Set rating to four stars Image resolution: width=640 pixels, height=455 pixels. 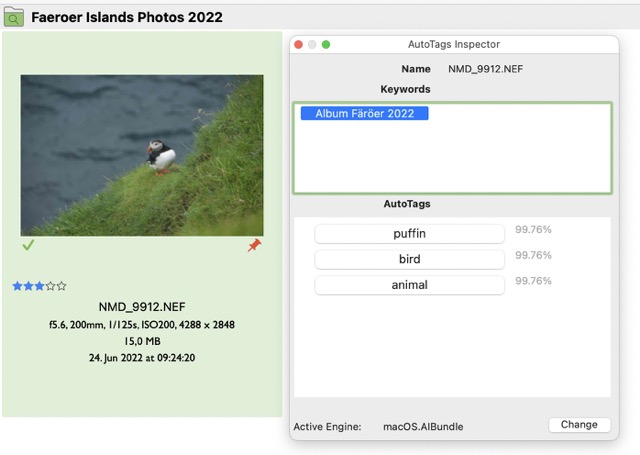pyautogui.click(x=50, y=286)
